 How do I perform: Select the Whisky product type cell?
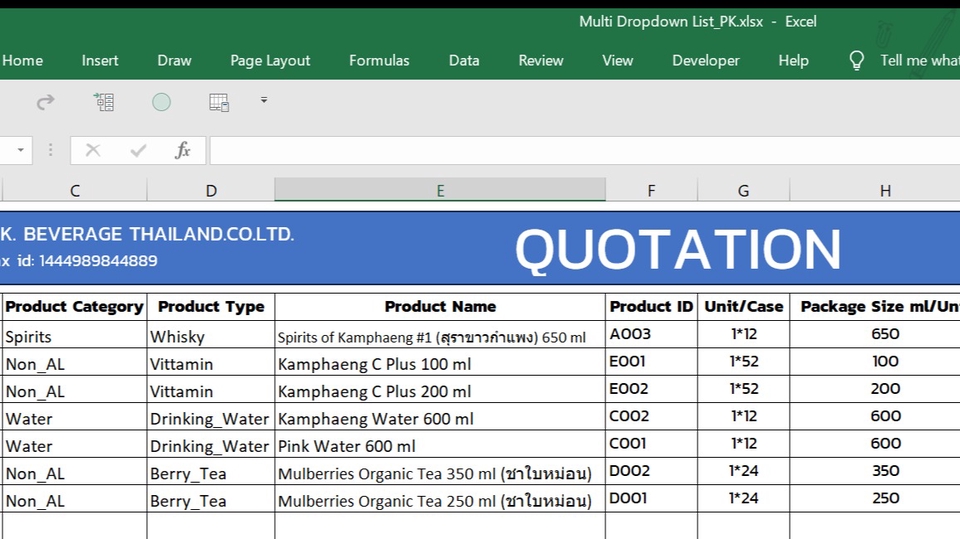[x=211, y=336]
